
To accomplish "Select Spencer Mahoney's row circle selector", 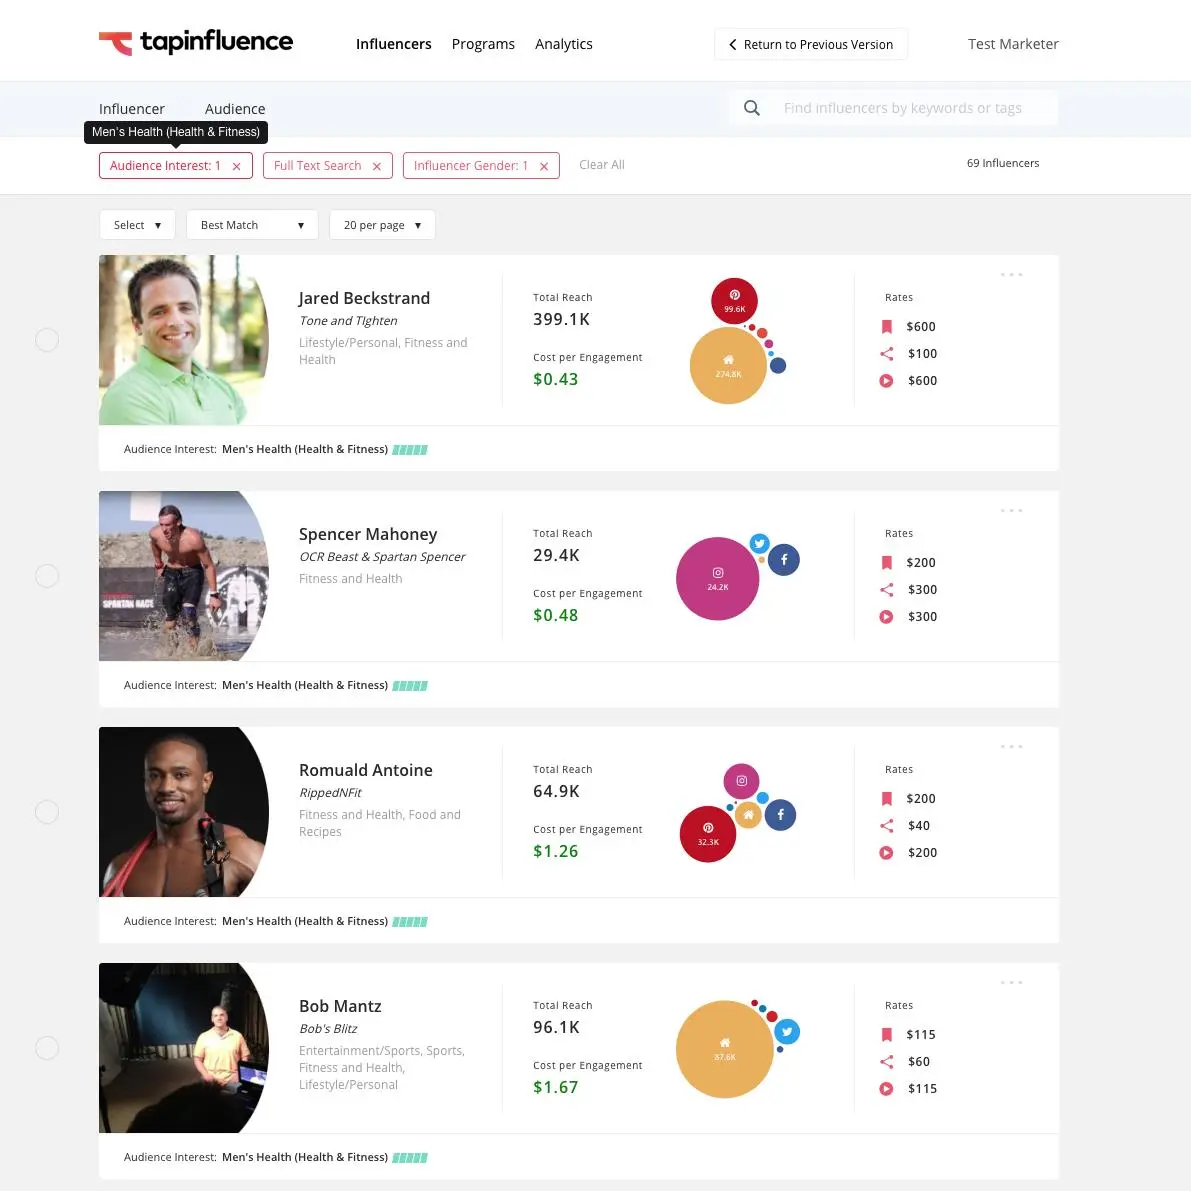I will 47,575.
